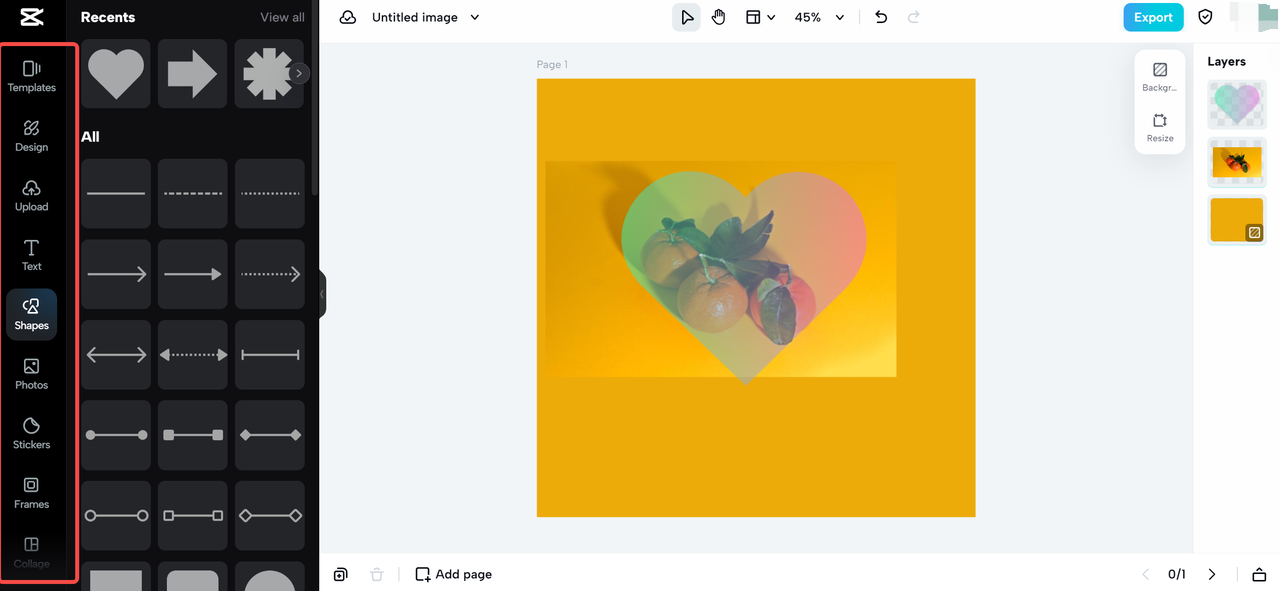This screenshot has width=1280, height=591.
Task: Open the Stickers panel
Action: pyautogui.click(x=31, y=434)
